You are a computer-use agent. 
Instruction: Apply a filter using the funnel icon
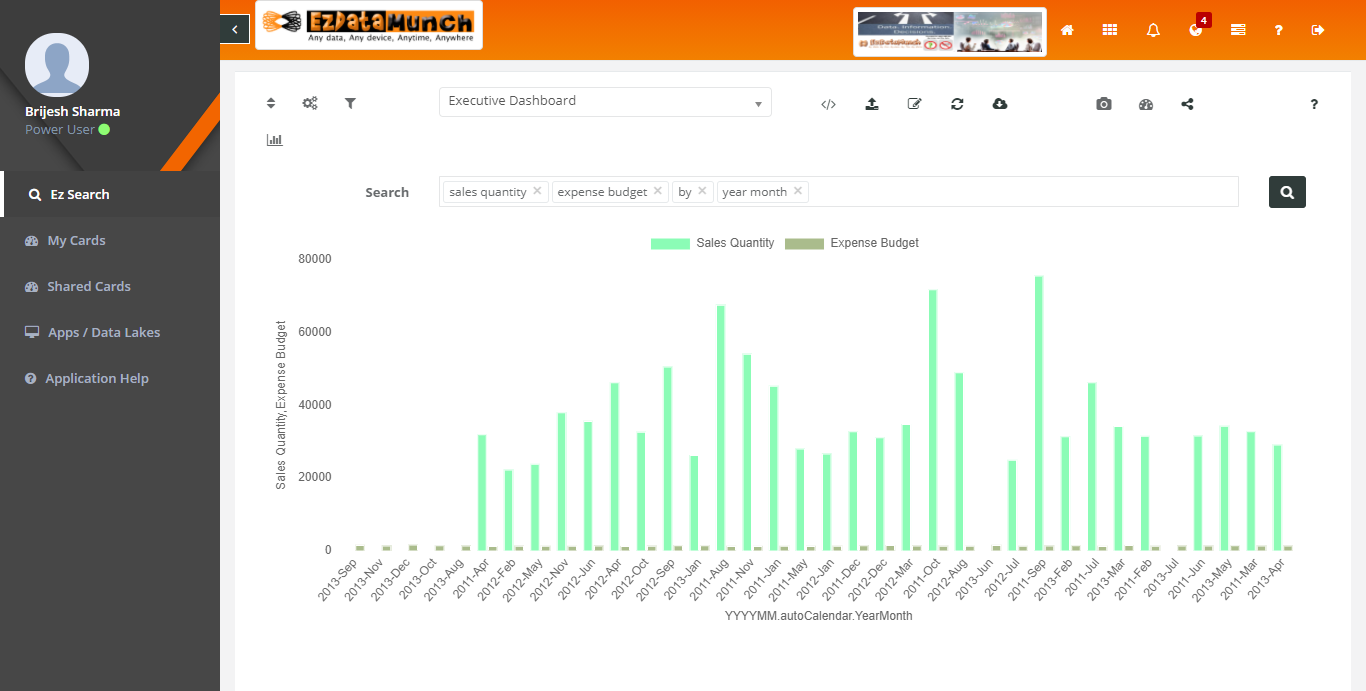coord(350,103)
